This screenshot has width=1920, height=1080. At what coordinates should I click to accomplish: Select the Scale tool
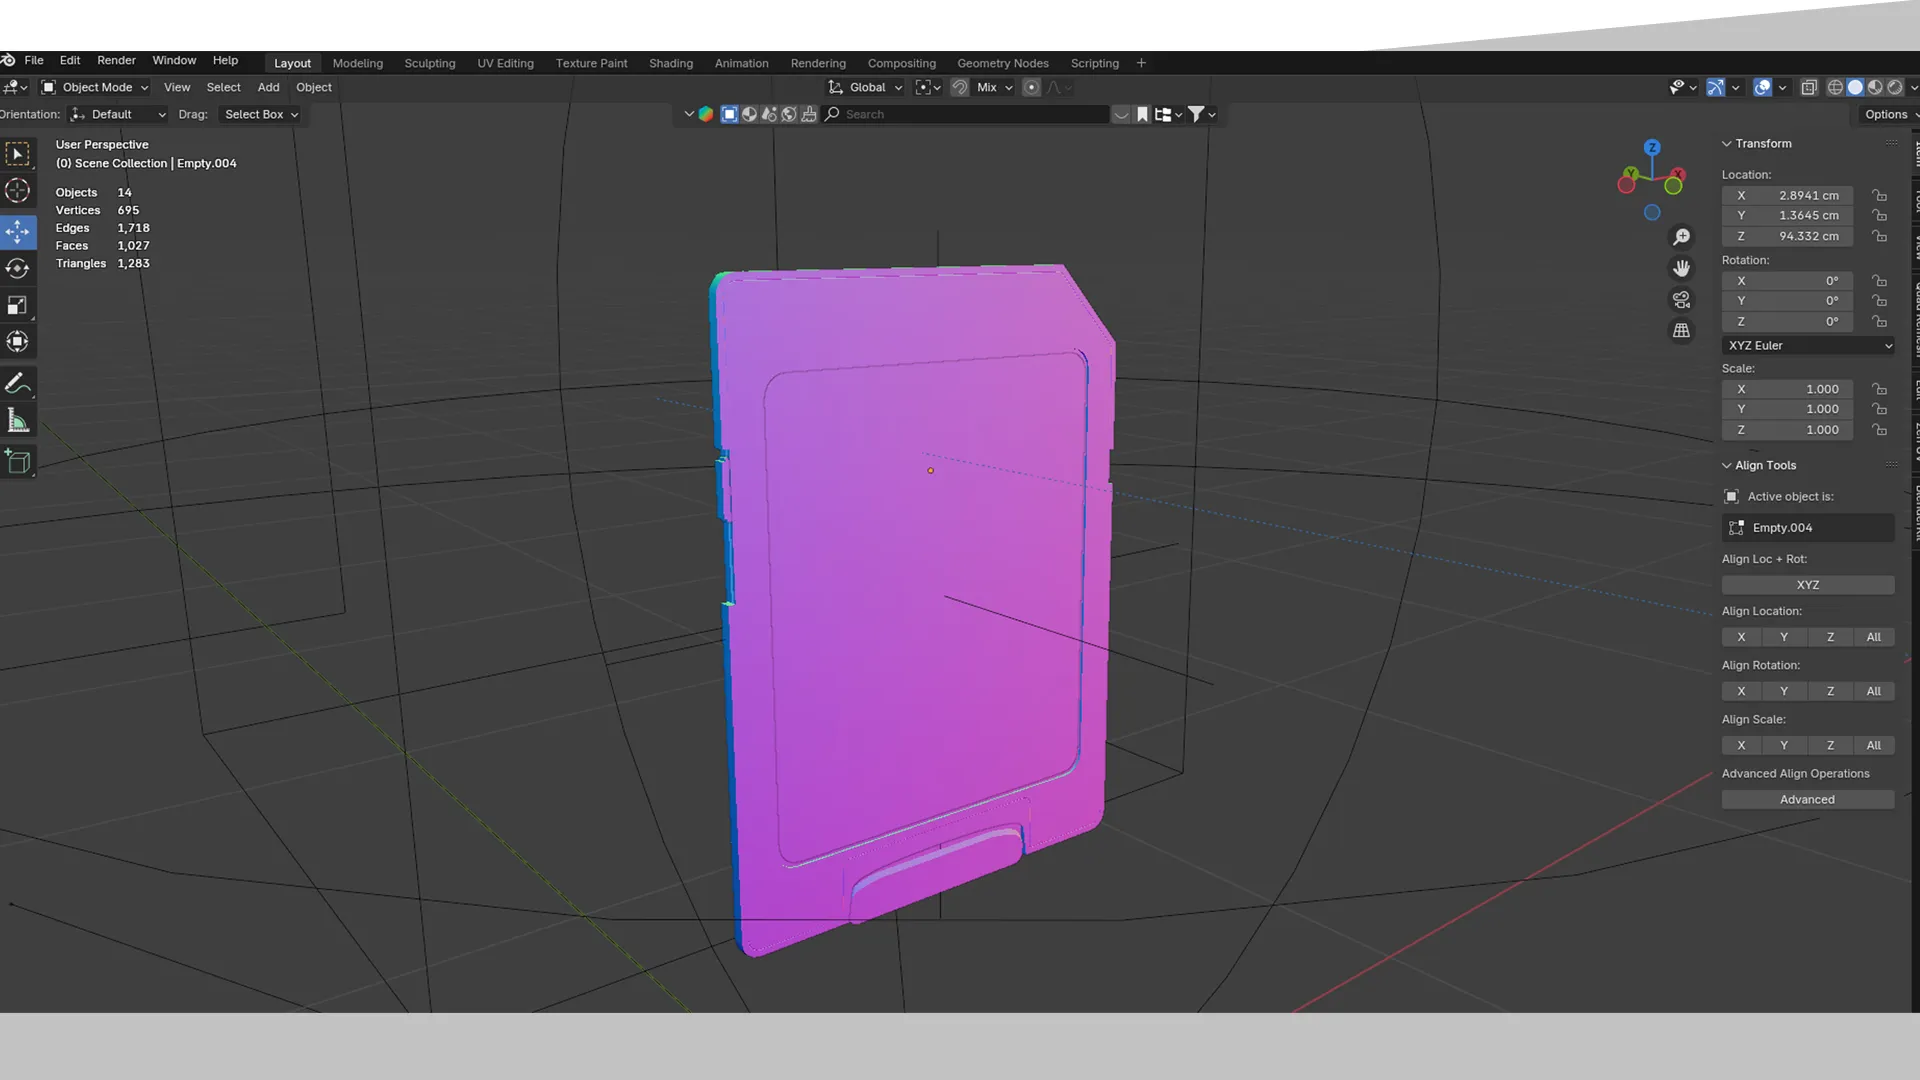[18, 305]
